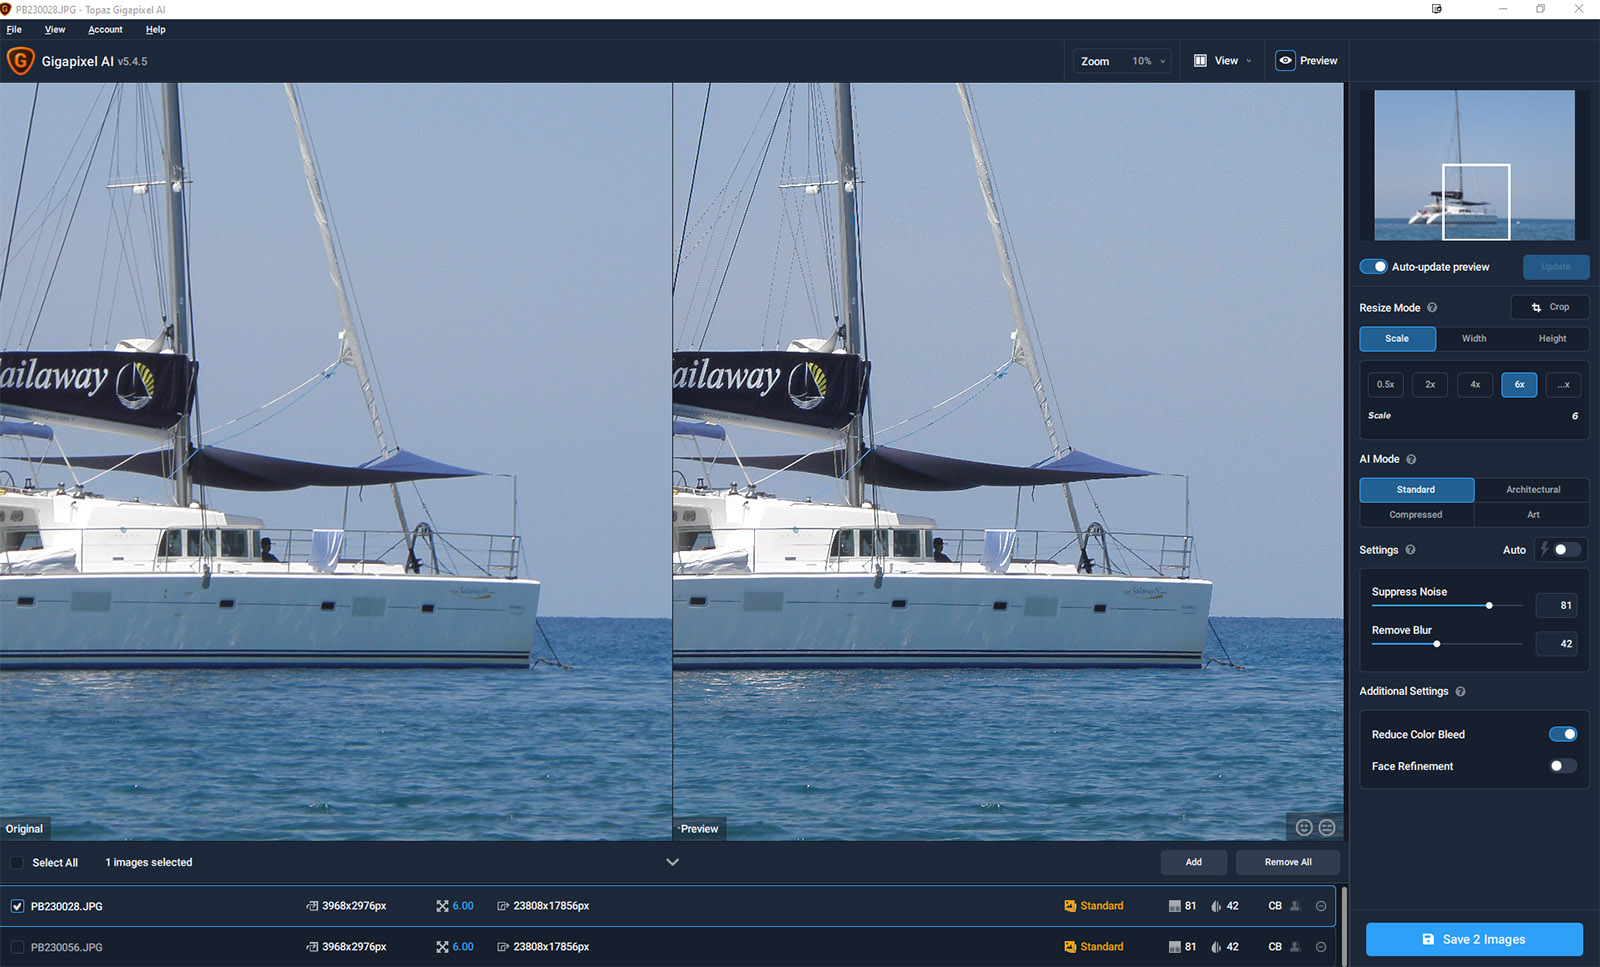
Task: Collapse the file list with the chevron
Action: (x=672, y=862)
